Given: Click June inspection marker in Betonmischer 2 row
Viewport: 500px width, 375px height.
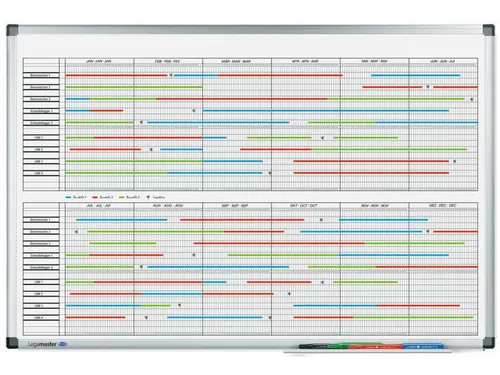Looking at the screenshot, I should [428, 87].
